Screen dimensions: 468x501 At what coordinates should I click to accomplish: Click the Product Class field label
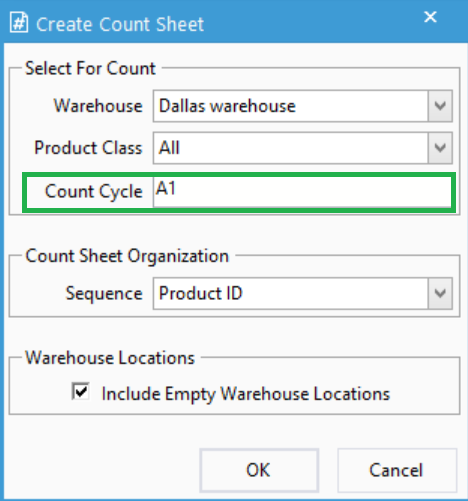tap(88, 148)
